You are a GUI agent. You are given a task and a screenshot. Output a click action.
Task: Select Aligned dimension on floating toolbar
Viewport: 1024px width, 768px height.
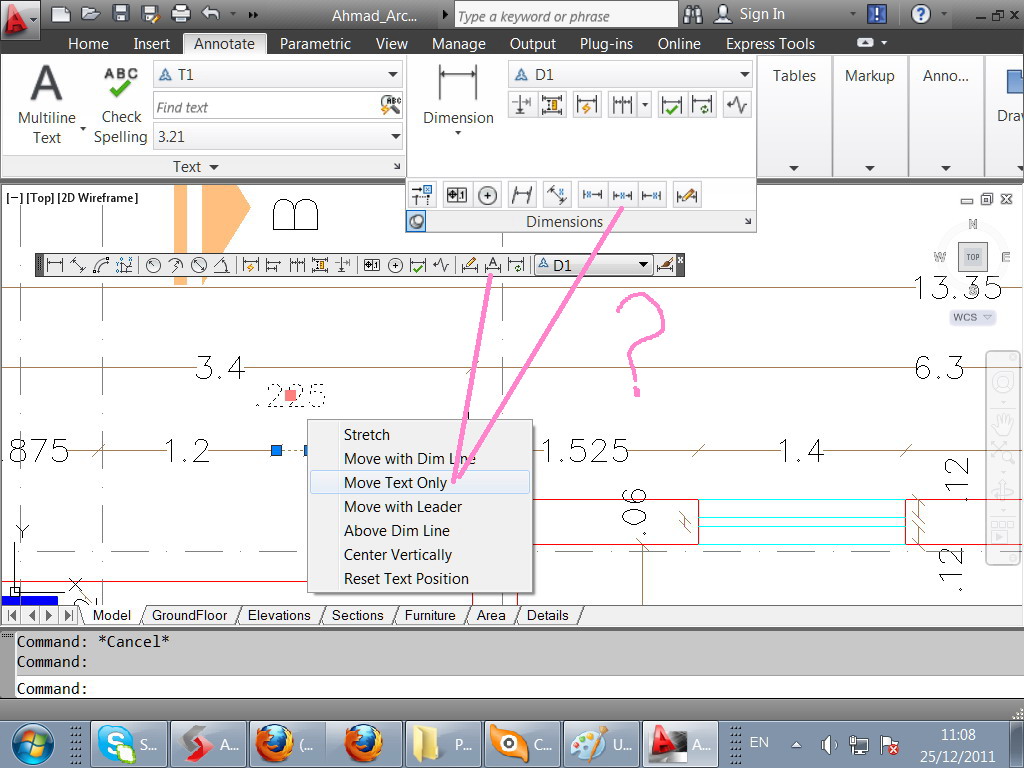click(78, 265)
